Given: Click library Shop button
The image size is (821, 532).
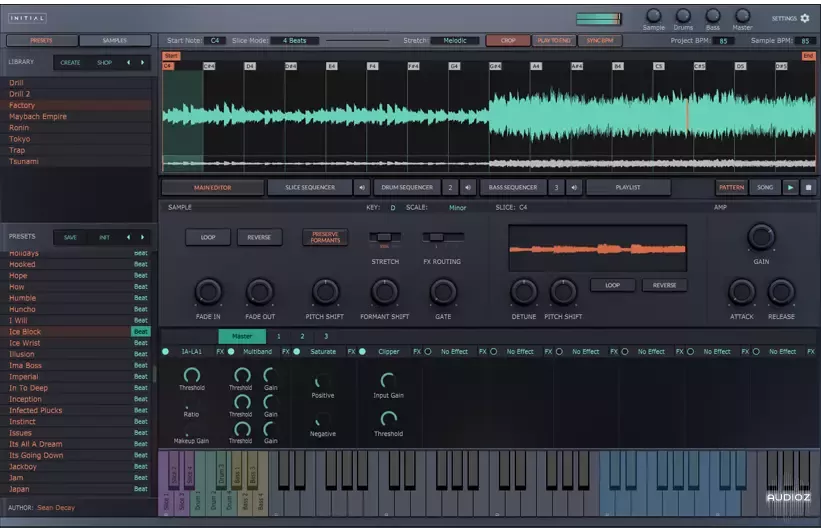Looking at the screenshot, I should point(104,62).
